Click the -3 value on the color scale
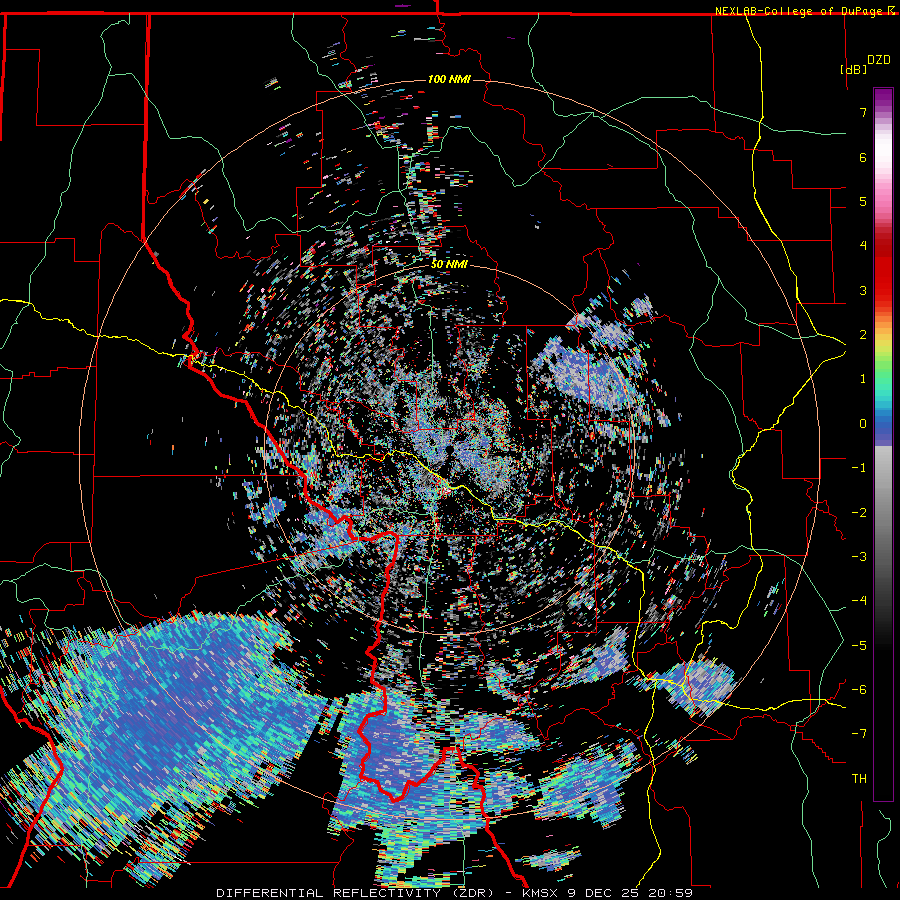 point(859,557)
